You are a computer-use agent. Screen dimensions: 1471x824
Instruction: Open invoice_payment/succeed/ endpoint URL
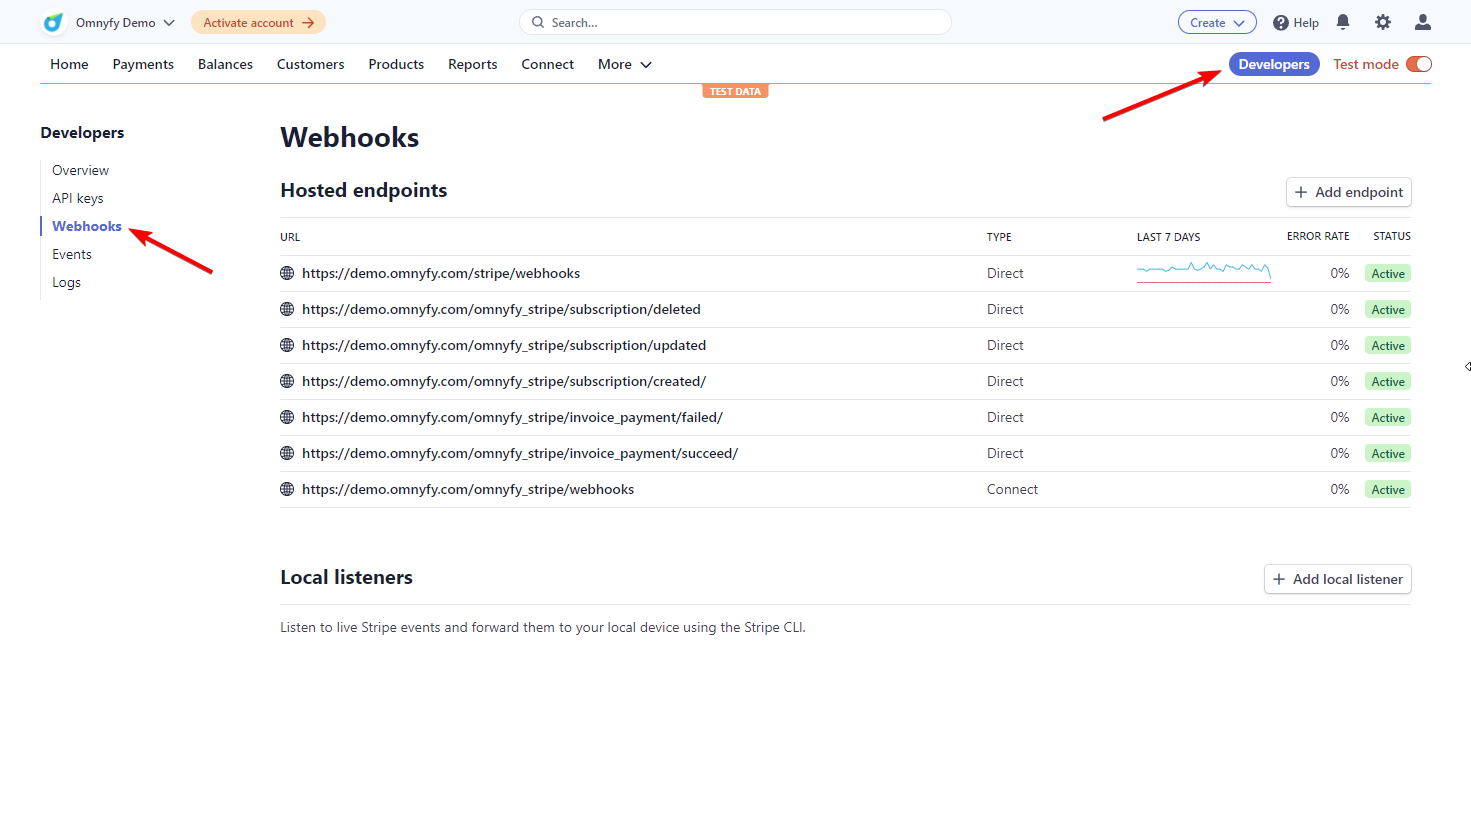click(x=520, y=453)
